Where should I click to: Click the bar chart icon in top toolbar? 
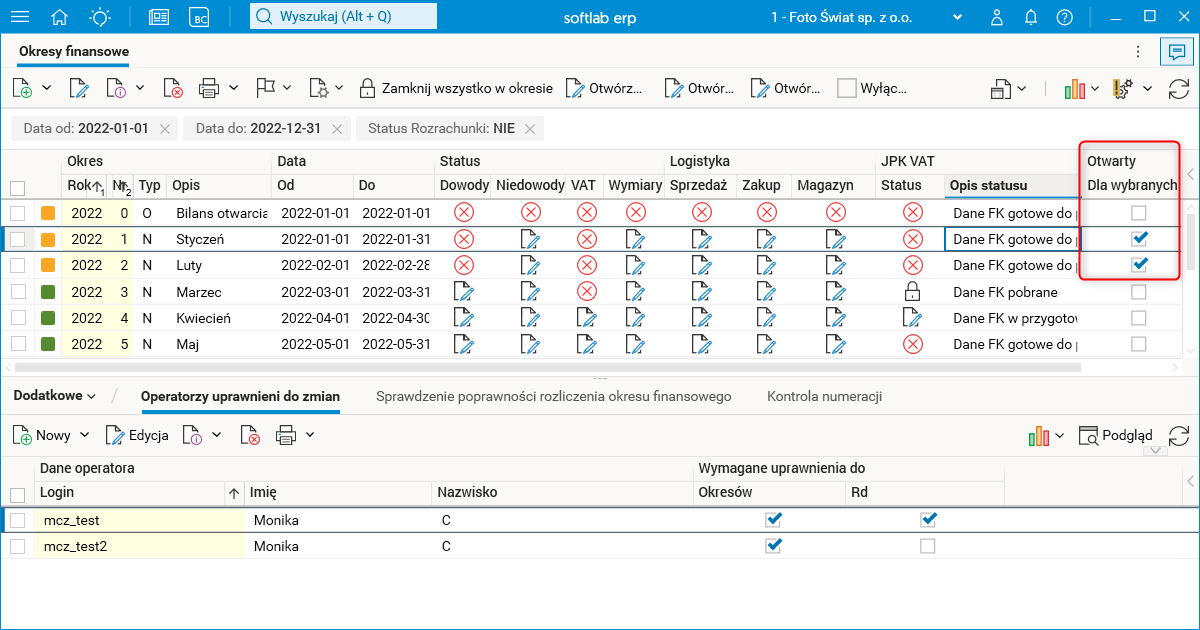[x=1075, y=88]
